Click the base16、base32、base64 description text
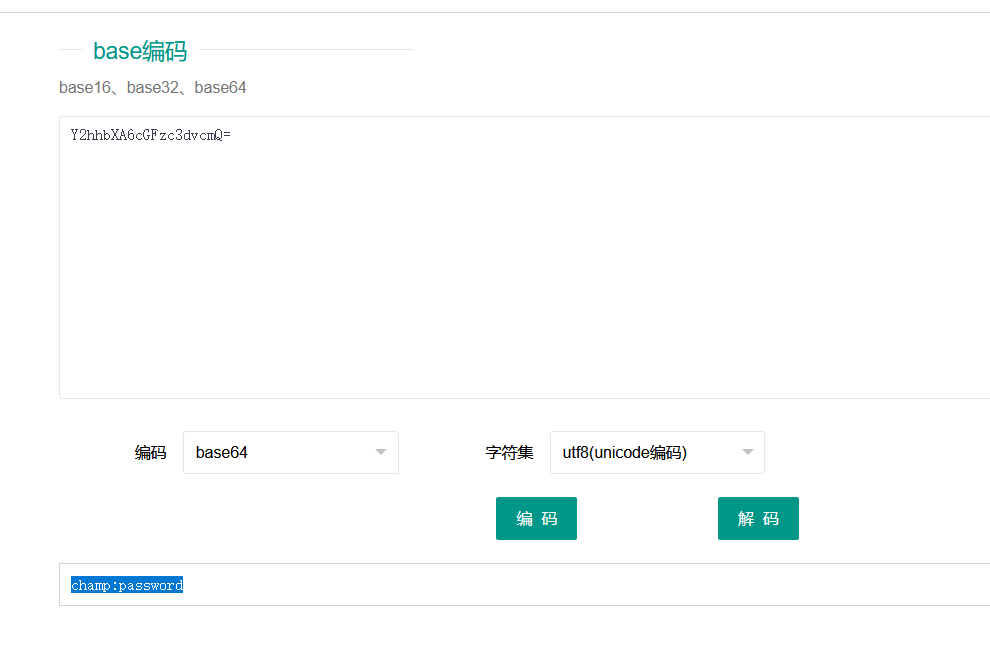Screen dimensions: 990x666 [152, 87]
